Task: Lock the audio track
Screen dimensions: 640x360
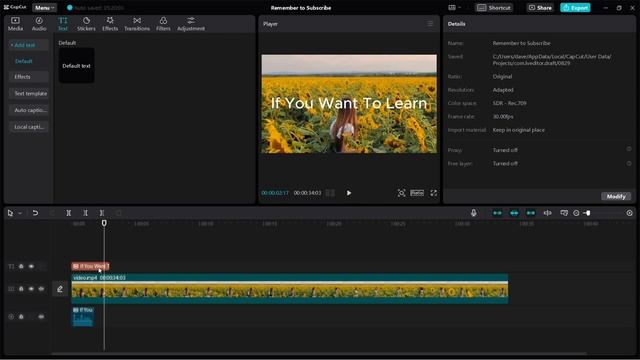Action: click(x=21, y=316)
